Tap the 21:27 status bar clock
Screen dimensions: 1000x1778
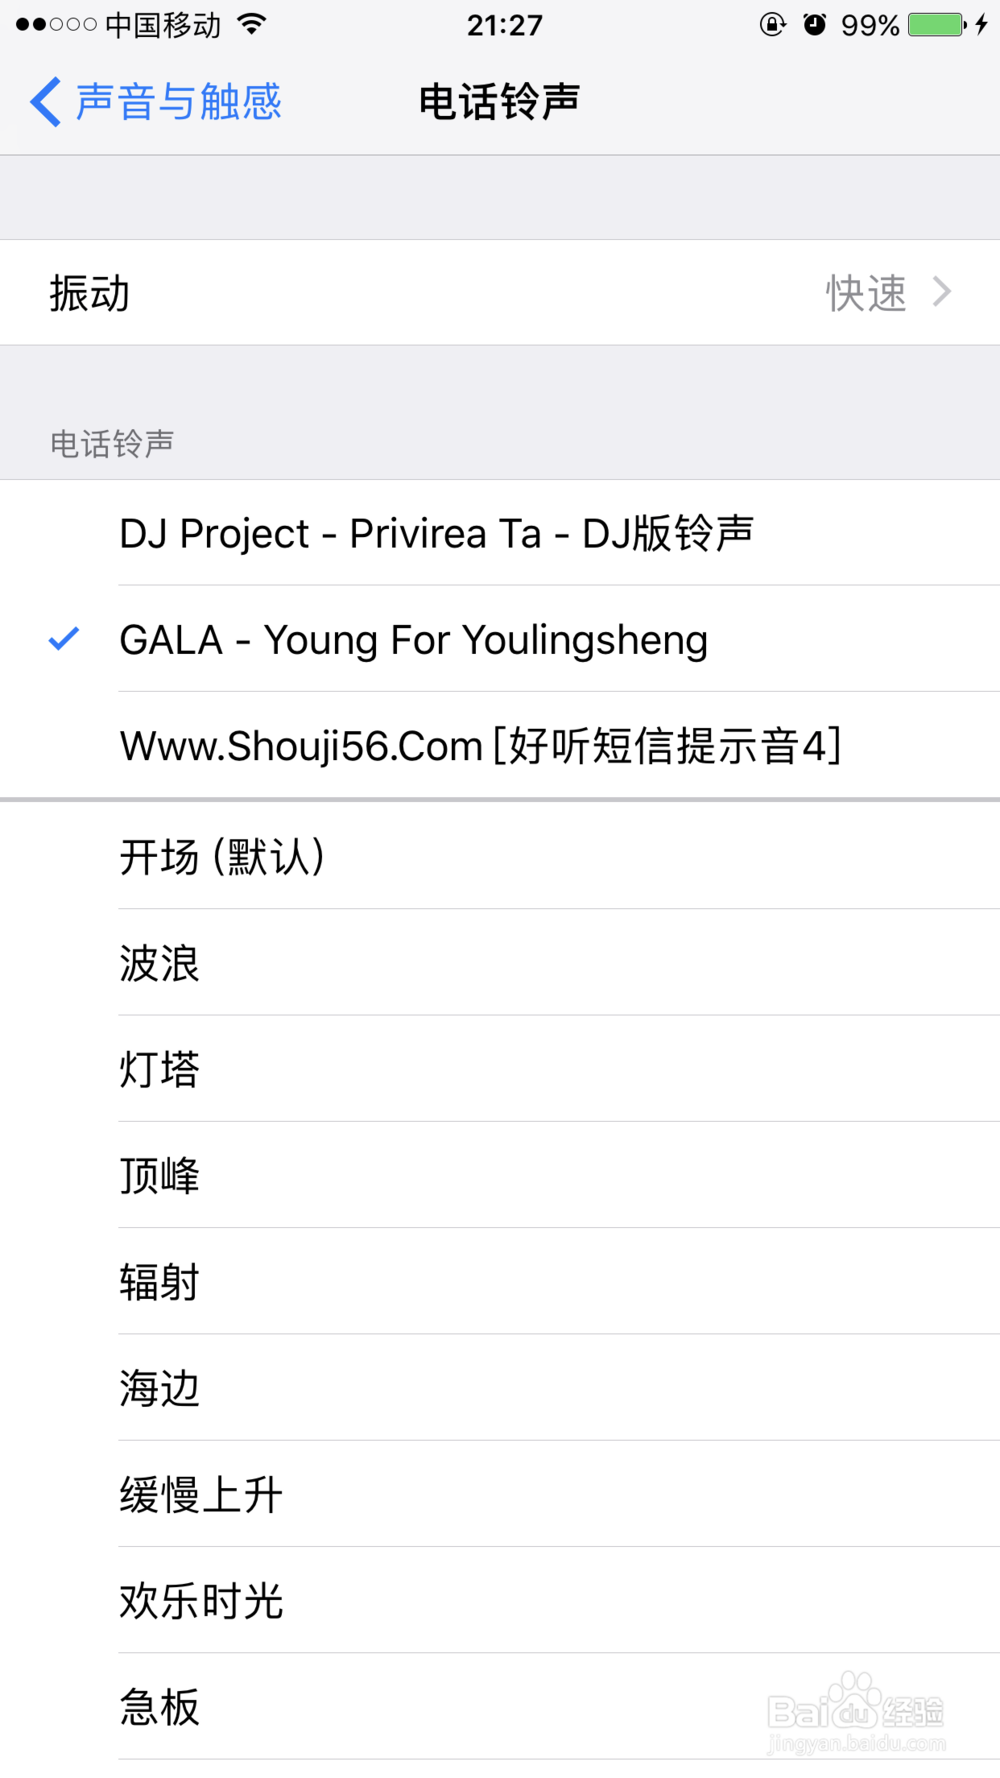click(x=504, y=24)
